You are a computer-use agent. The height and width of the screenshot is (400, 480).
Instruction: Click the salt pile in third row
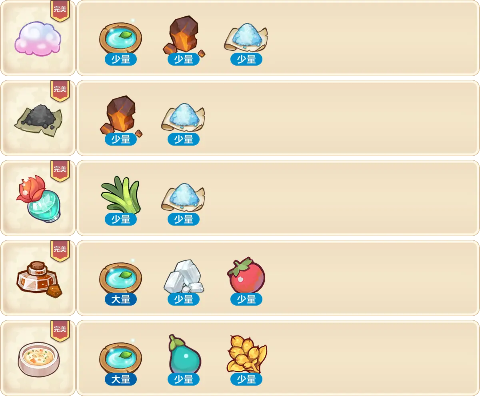click(x=183, y=197)
